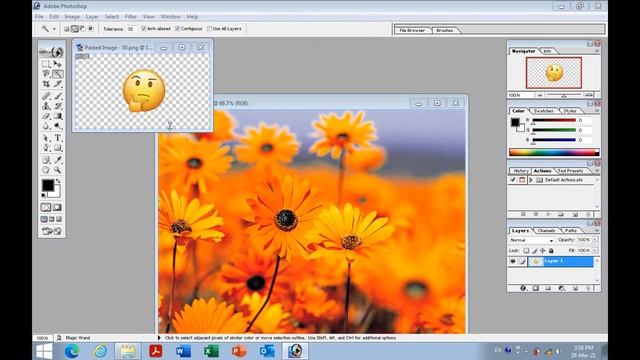
Task: Select the History Brush tool
Action: (x=58, y=106)
